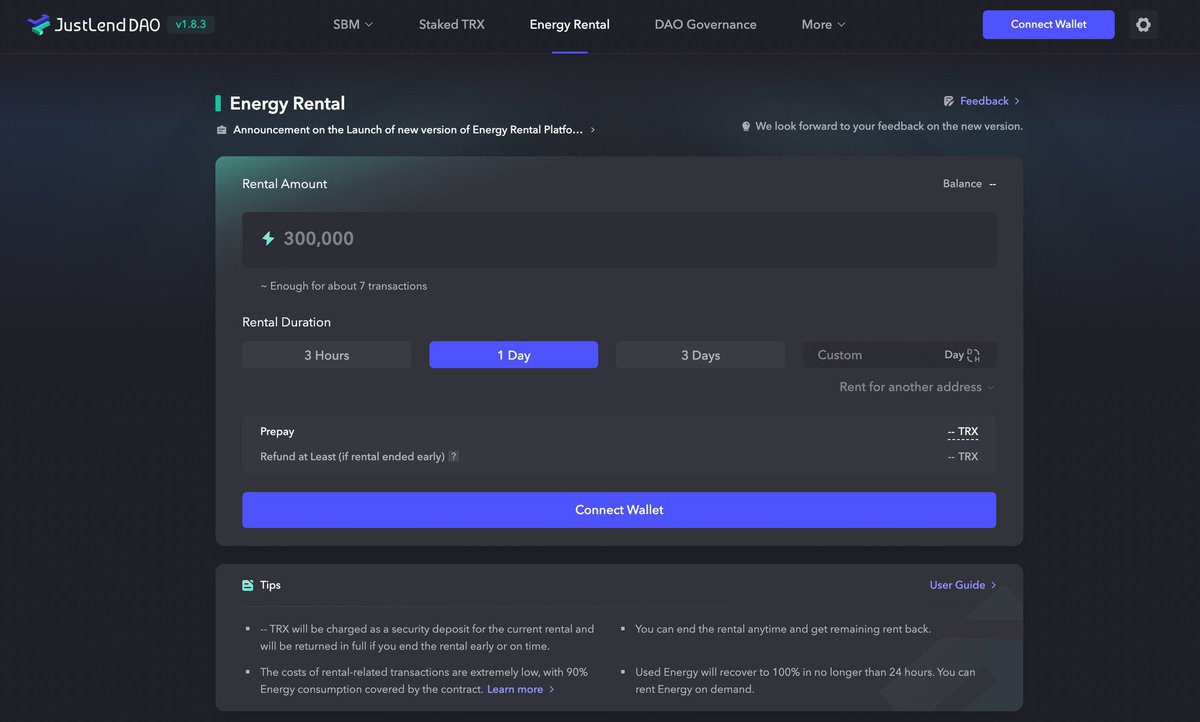Click the energy lightning bolt icon

(268, 239)
